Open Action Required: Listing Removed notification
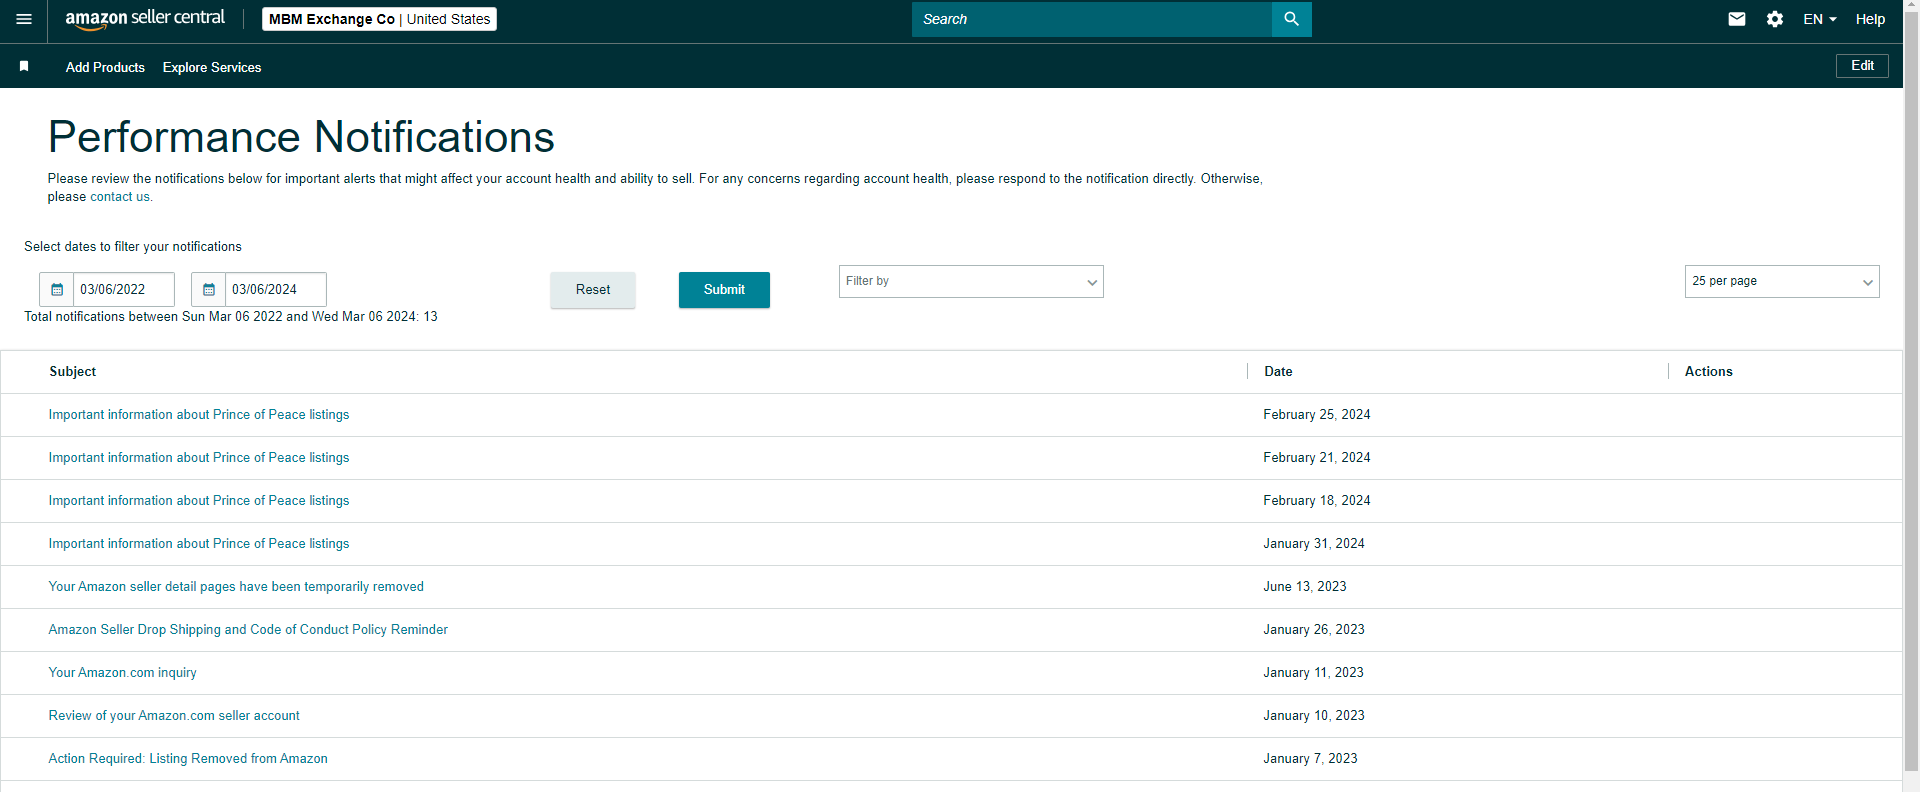This screenshot has width=1920, height=792. pos(188,759)
